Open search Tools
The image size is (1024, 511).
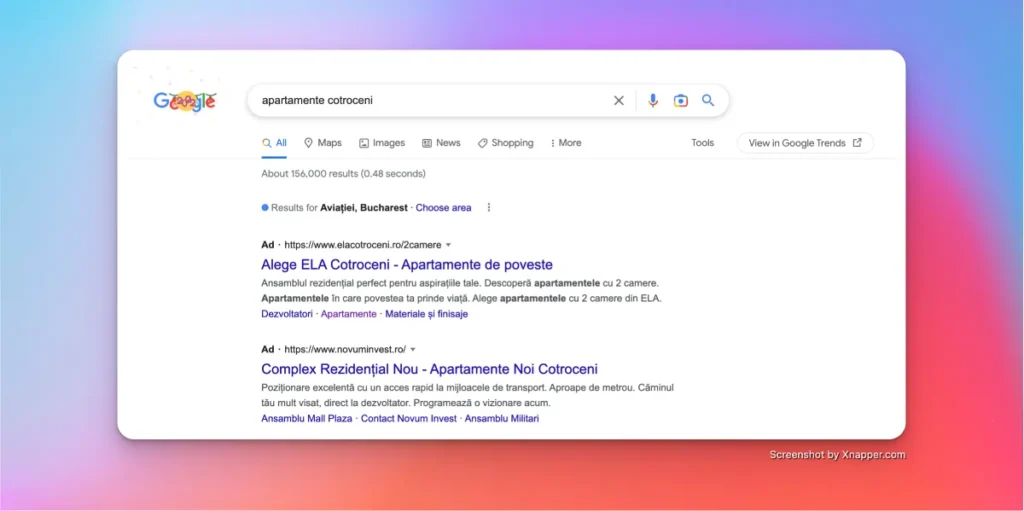click(703, 143)
